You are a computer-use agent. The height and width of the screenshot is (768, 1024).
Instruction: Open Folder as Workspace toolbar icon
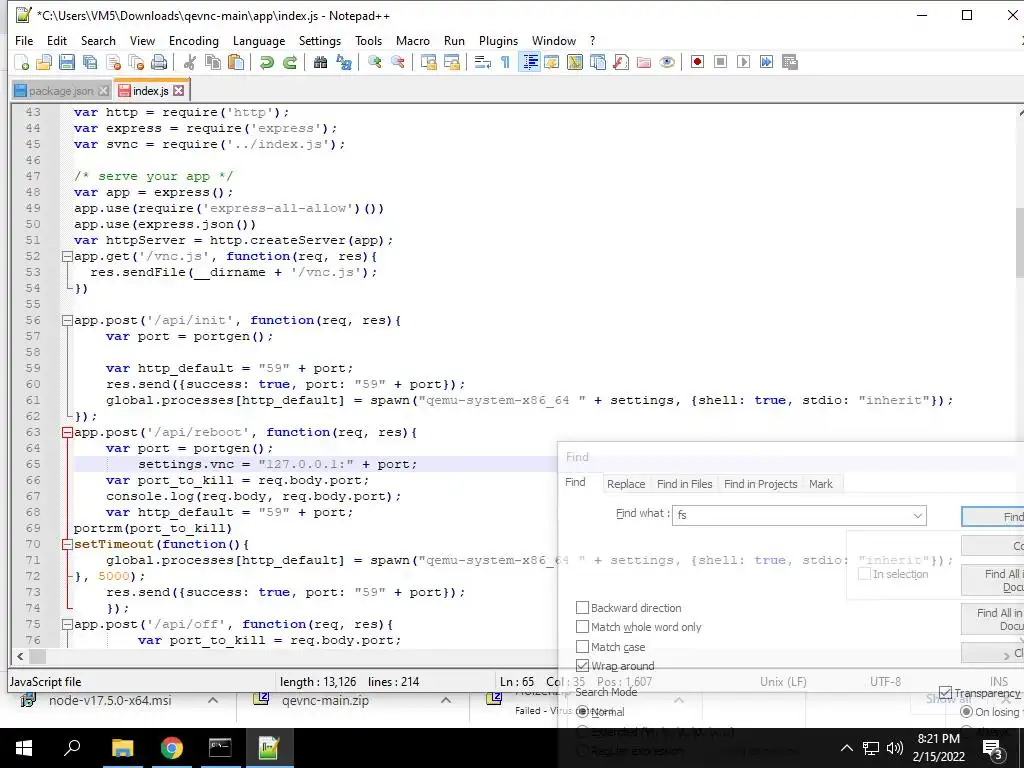pyautogui.click(x=644, y=63)
